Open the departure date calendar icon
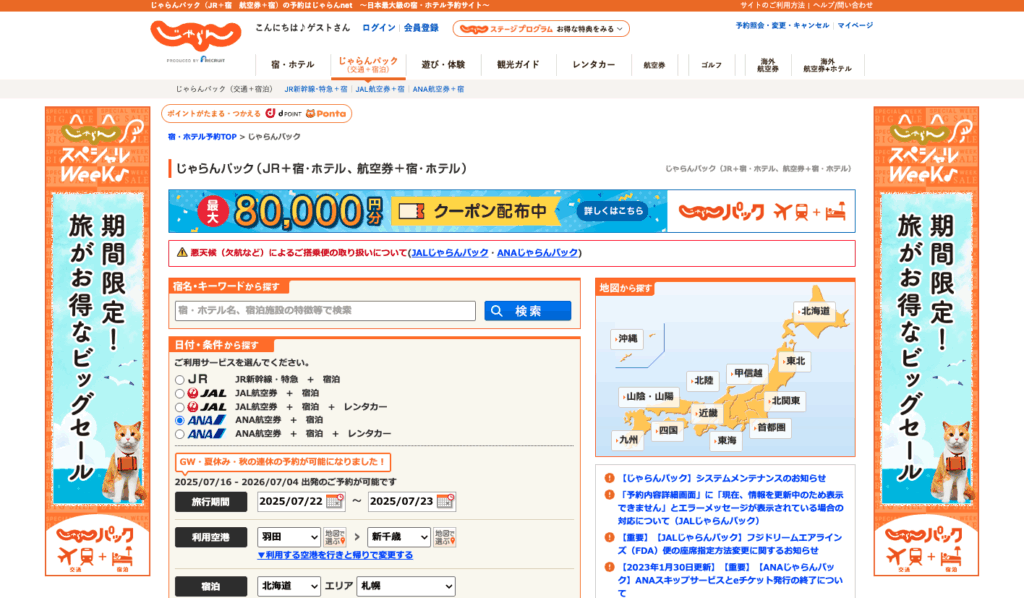 click(334, 501)
